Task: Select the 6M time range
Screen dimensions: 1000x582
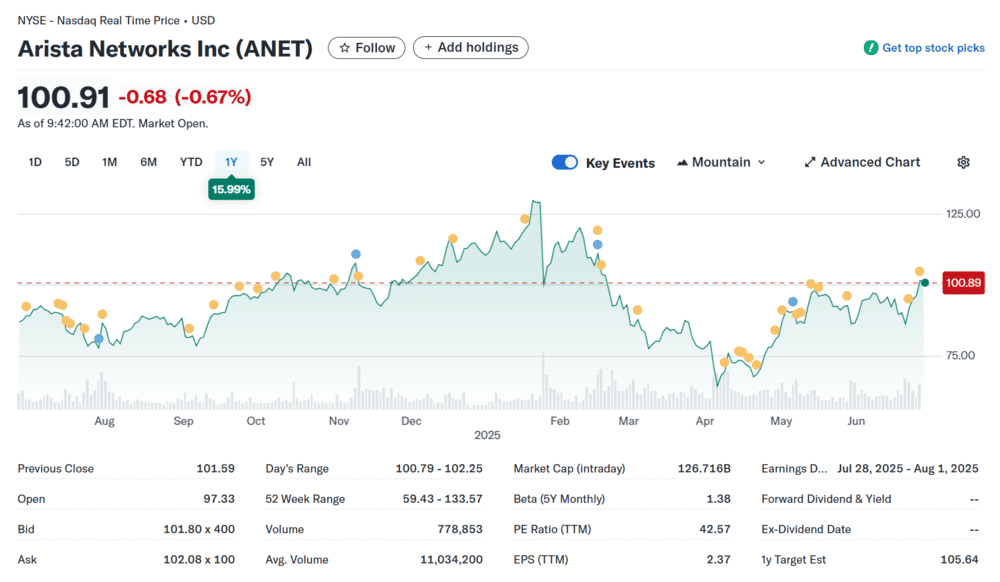Action: click(149, 163)
